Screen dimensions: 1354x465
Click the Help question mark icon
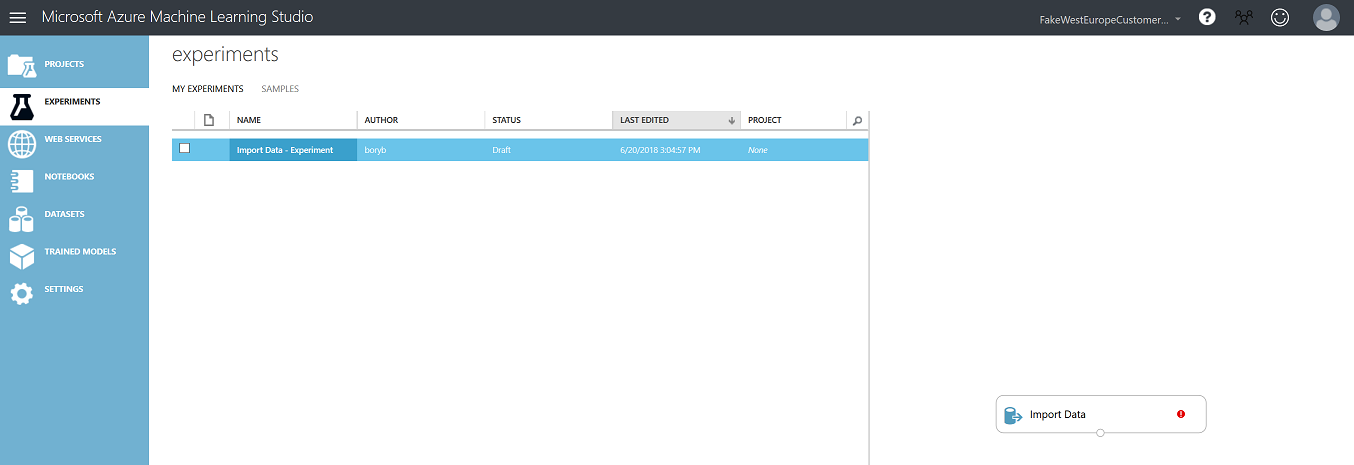click(x=1207, y=18)
